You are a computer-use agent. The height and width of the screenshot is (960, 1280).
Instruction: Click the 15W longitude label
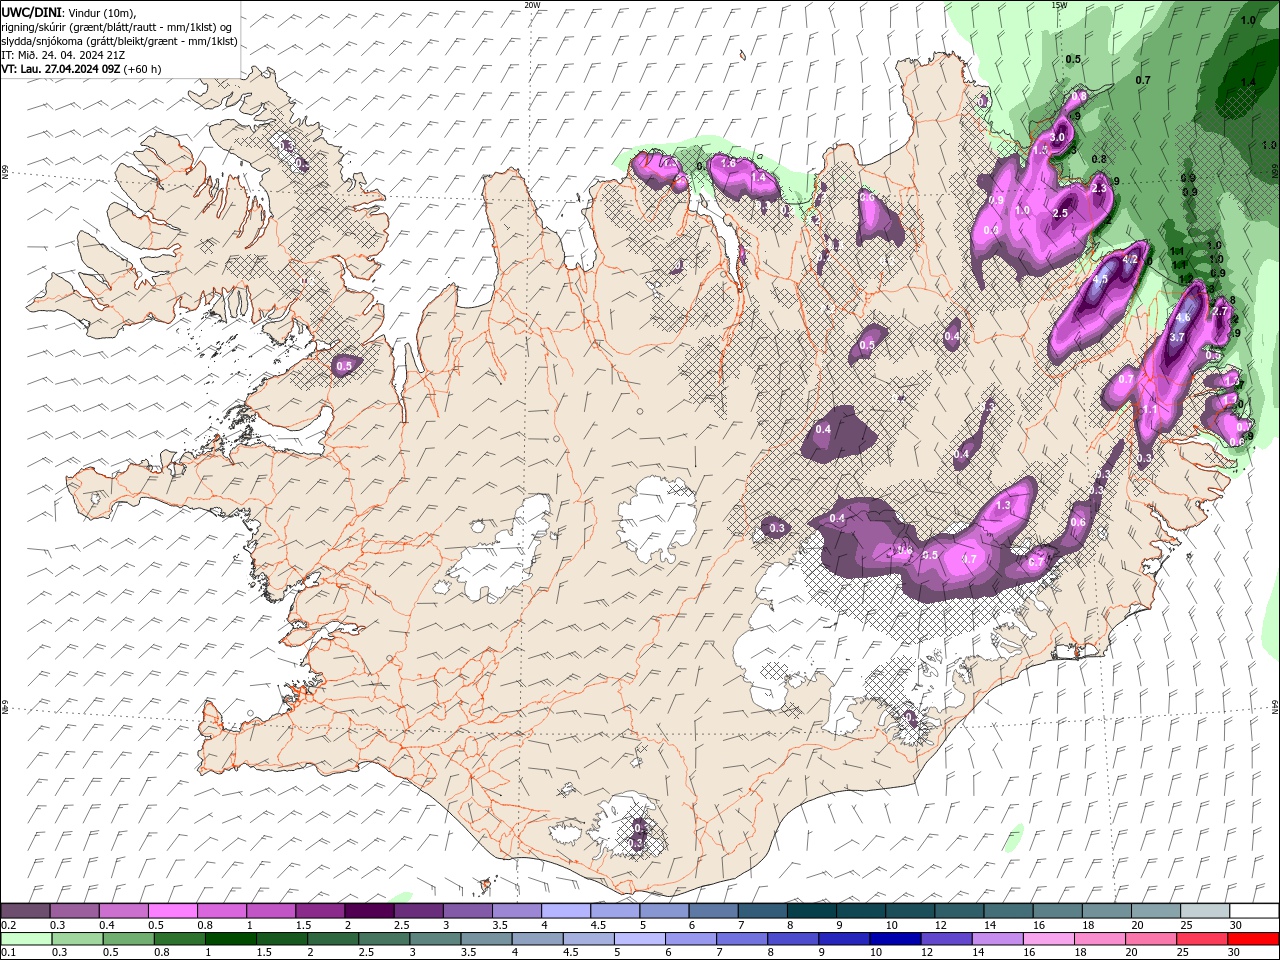(1059, 5)
